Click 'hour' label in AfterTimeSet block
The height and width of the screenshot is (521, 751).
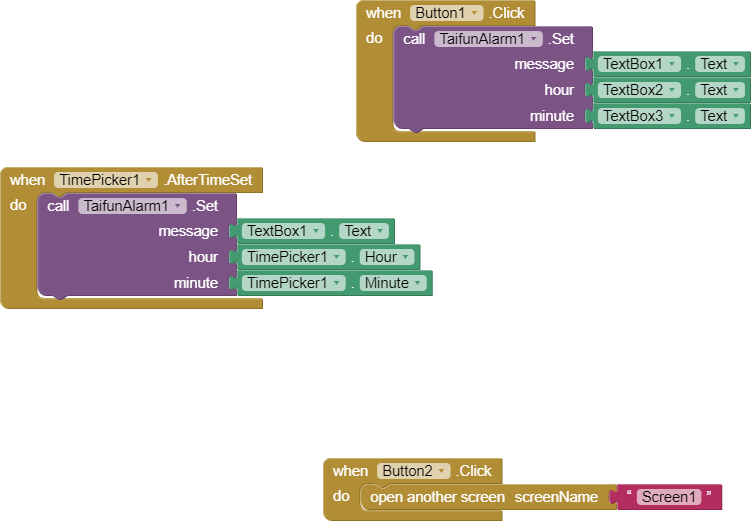[203, 257]
